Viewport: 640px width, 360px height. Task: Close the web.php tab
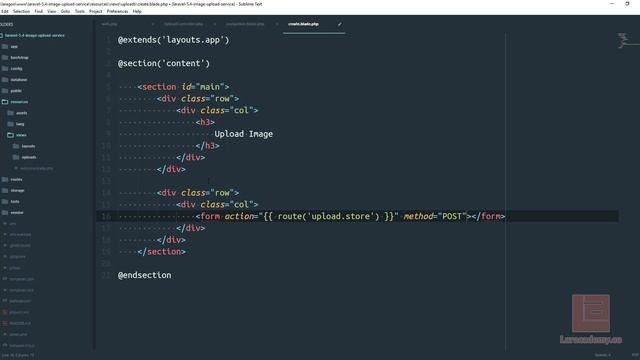pos(153,24)
